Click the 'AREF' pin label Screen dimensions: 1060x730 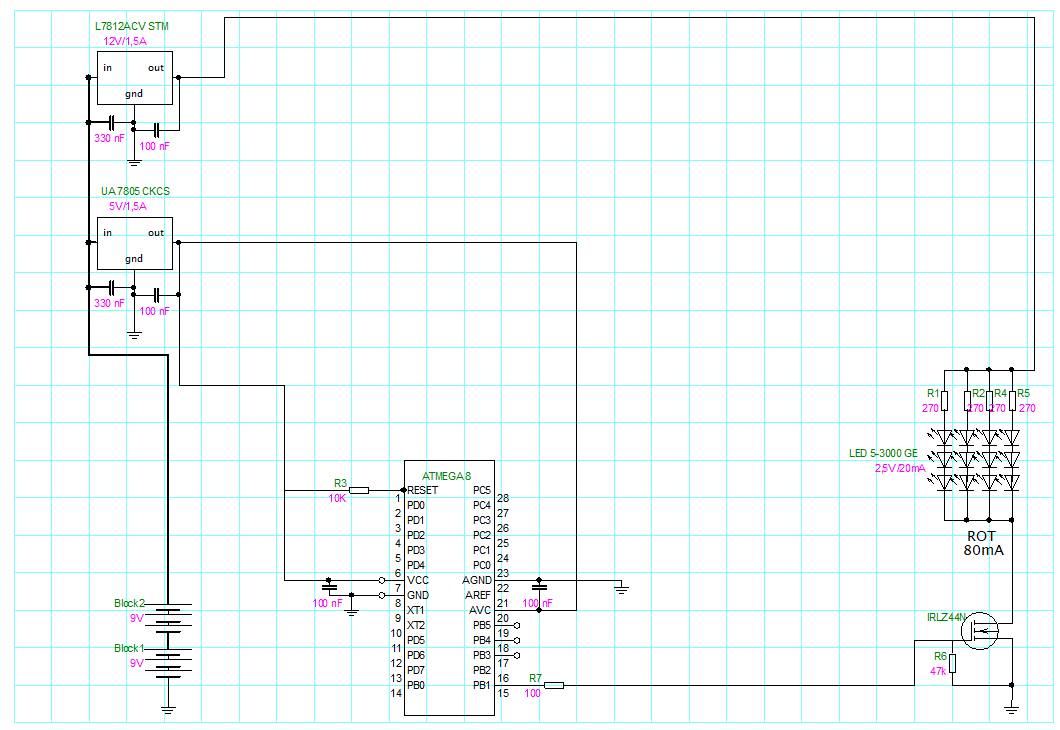point(478,595)
